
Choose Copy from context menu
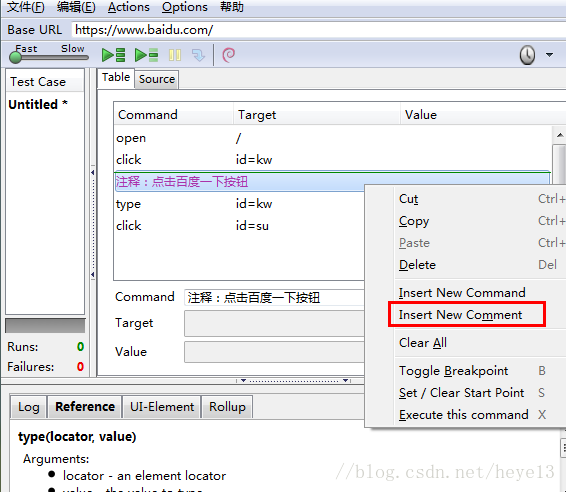[x=480, y=221]
